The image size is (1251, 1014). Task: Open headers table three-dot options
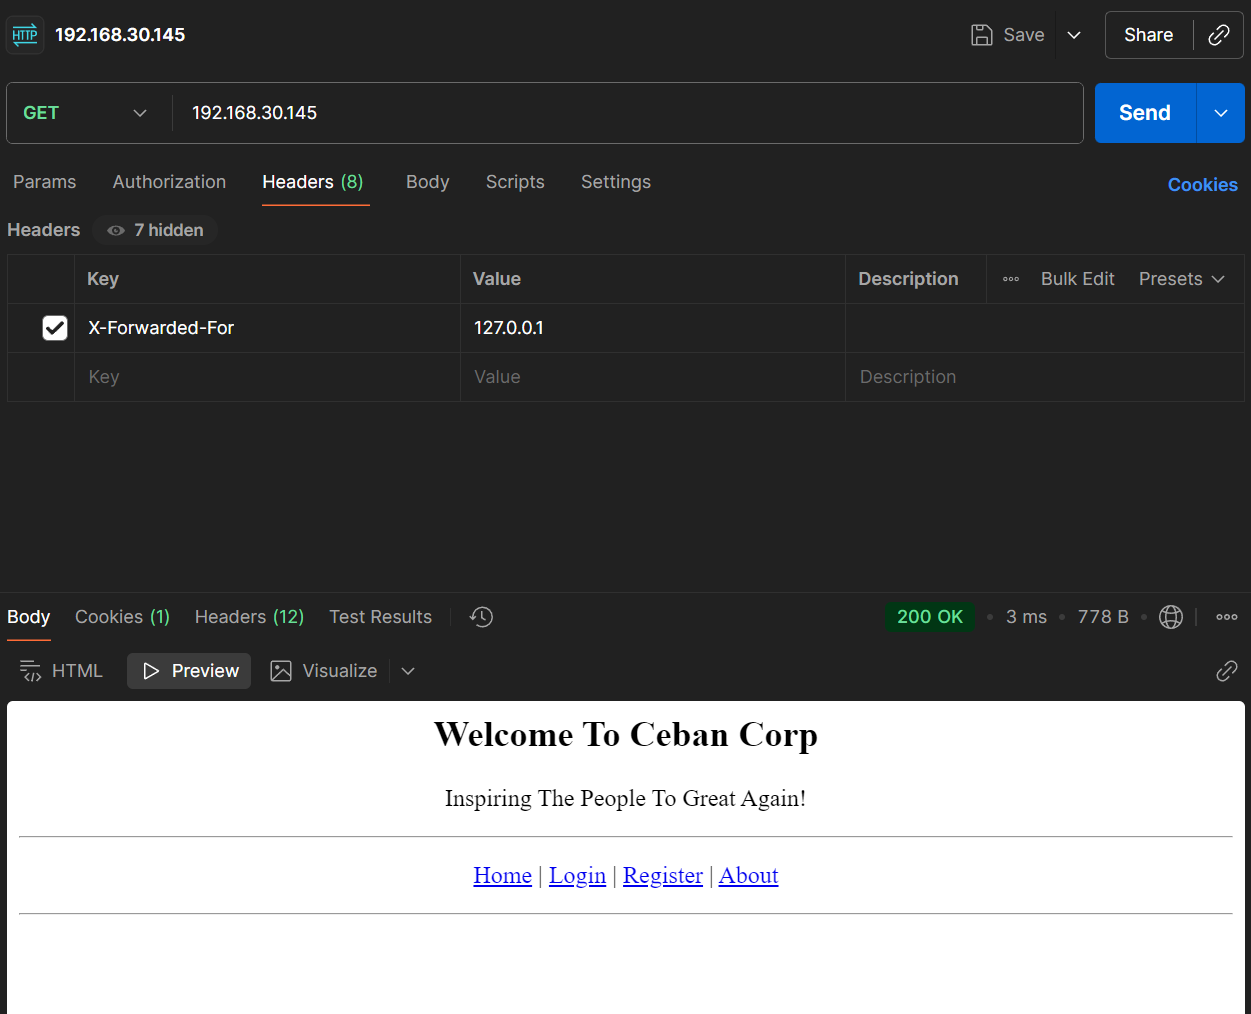1011,279
